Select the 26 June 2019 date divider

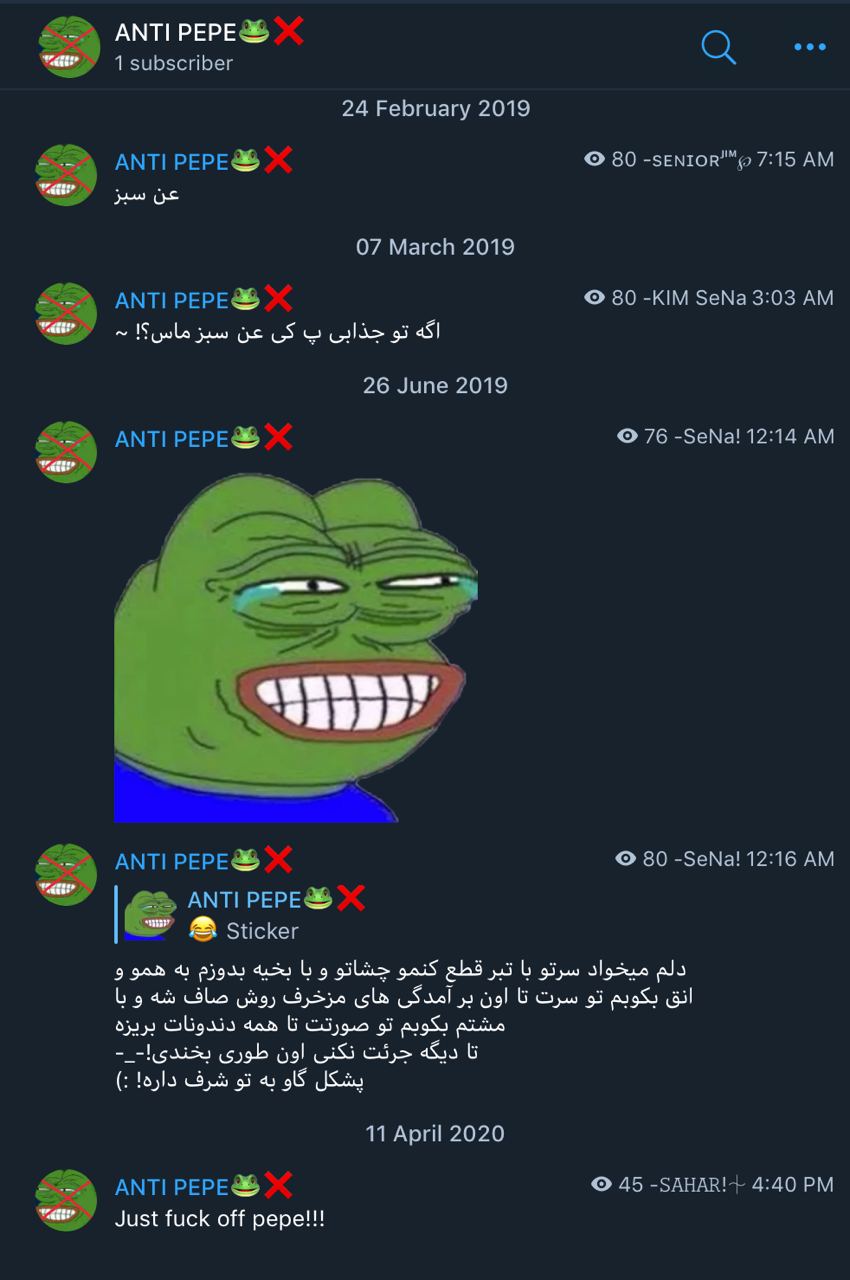coord(435,385)
